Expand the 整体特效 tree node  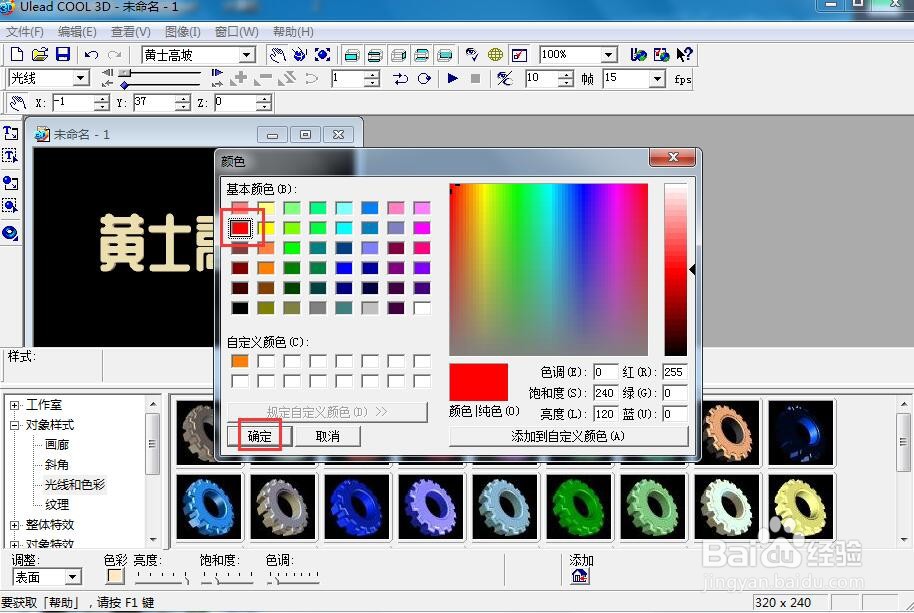[x=15, y=525]
